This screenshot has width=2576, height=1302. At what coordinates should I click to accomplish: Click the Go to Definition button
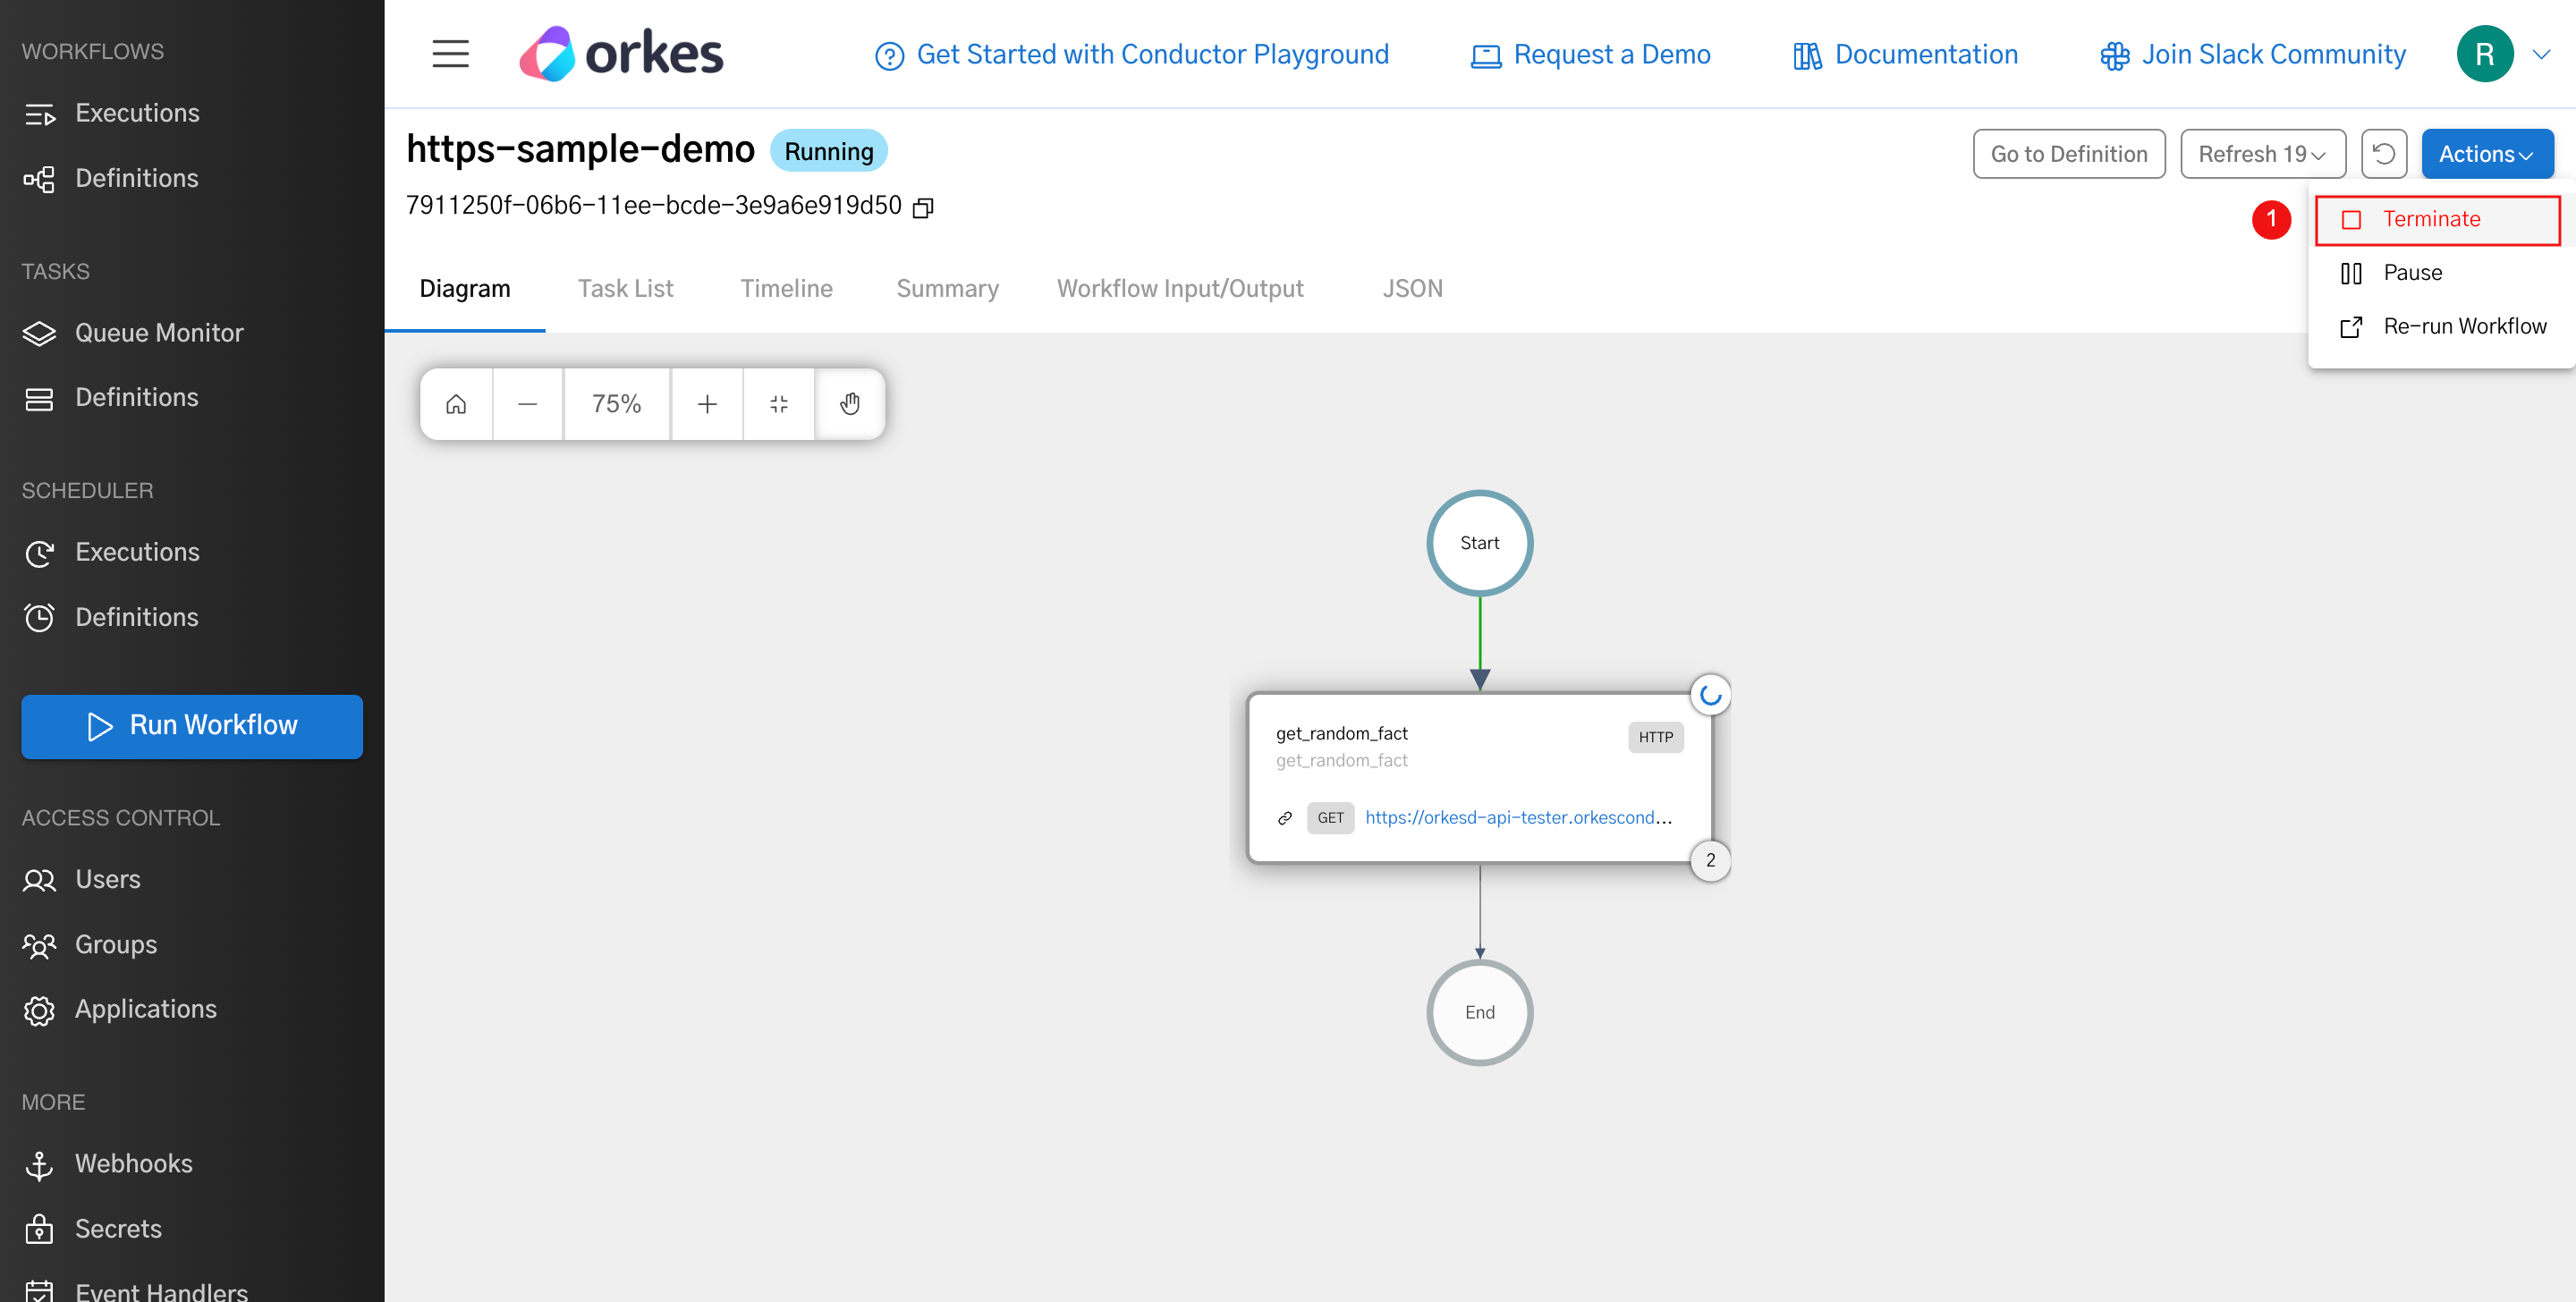(2069, 153)
